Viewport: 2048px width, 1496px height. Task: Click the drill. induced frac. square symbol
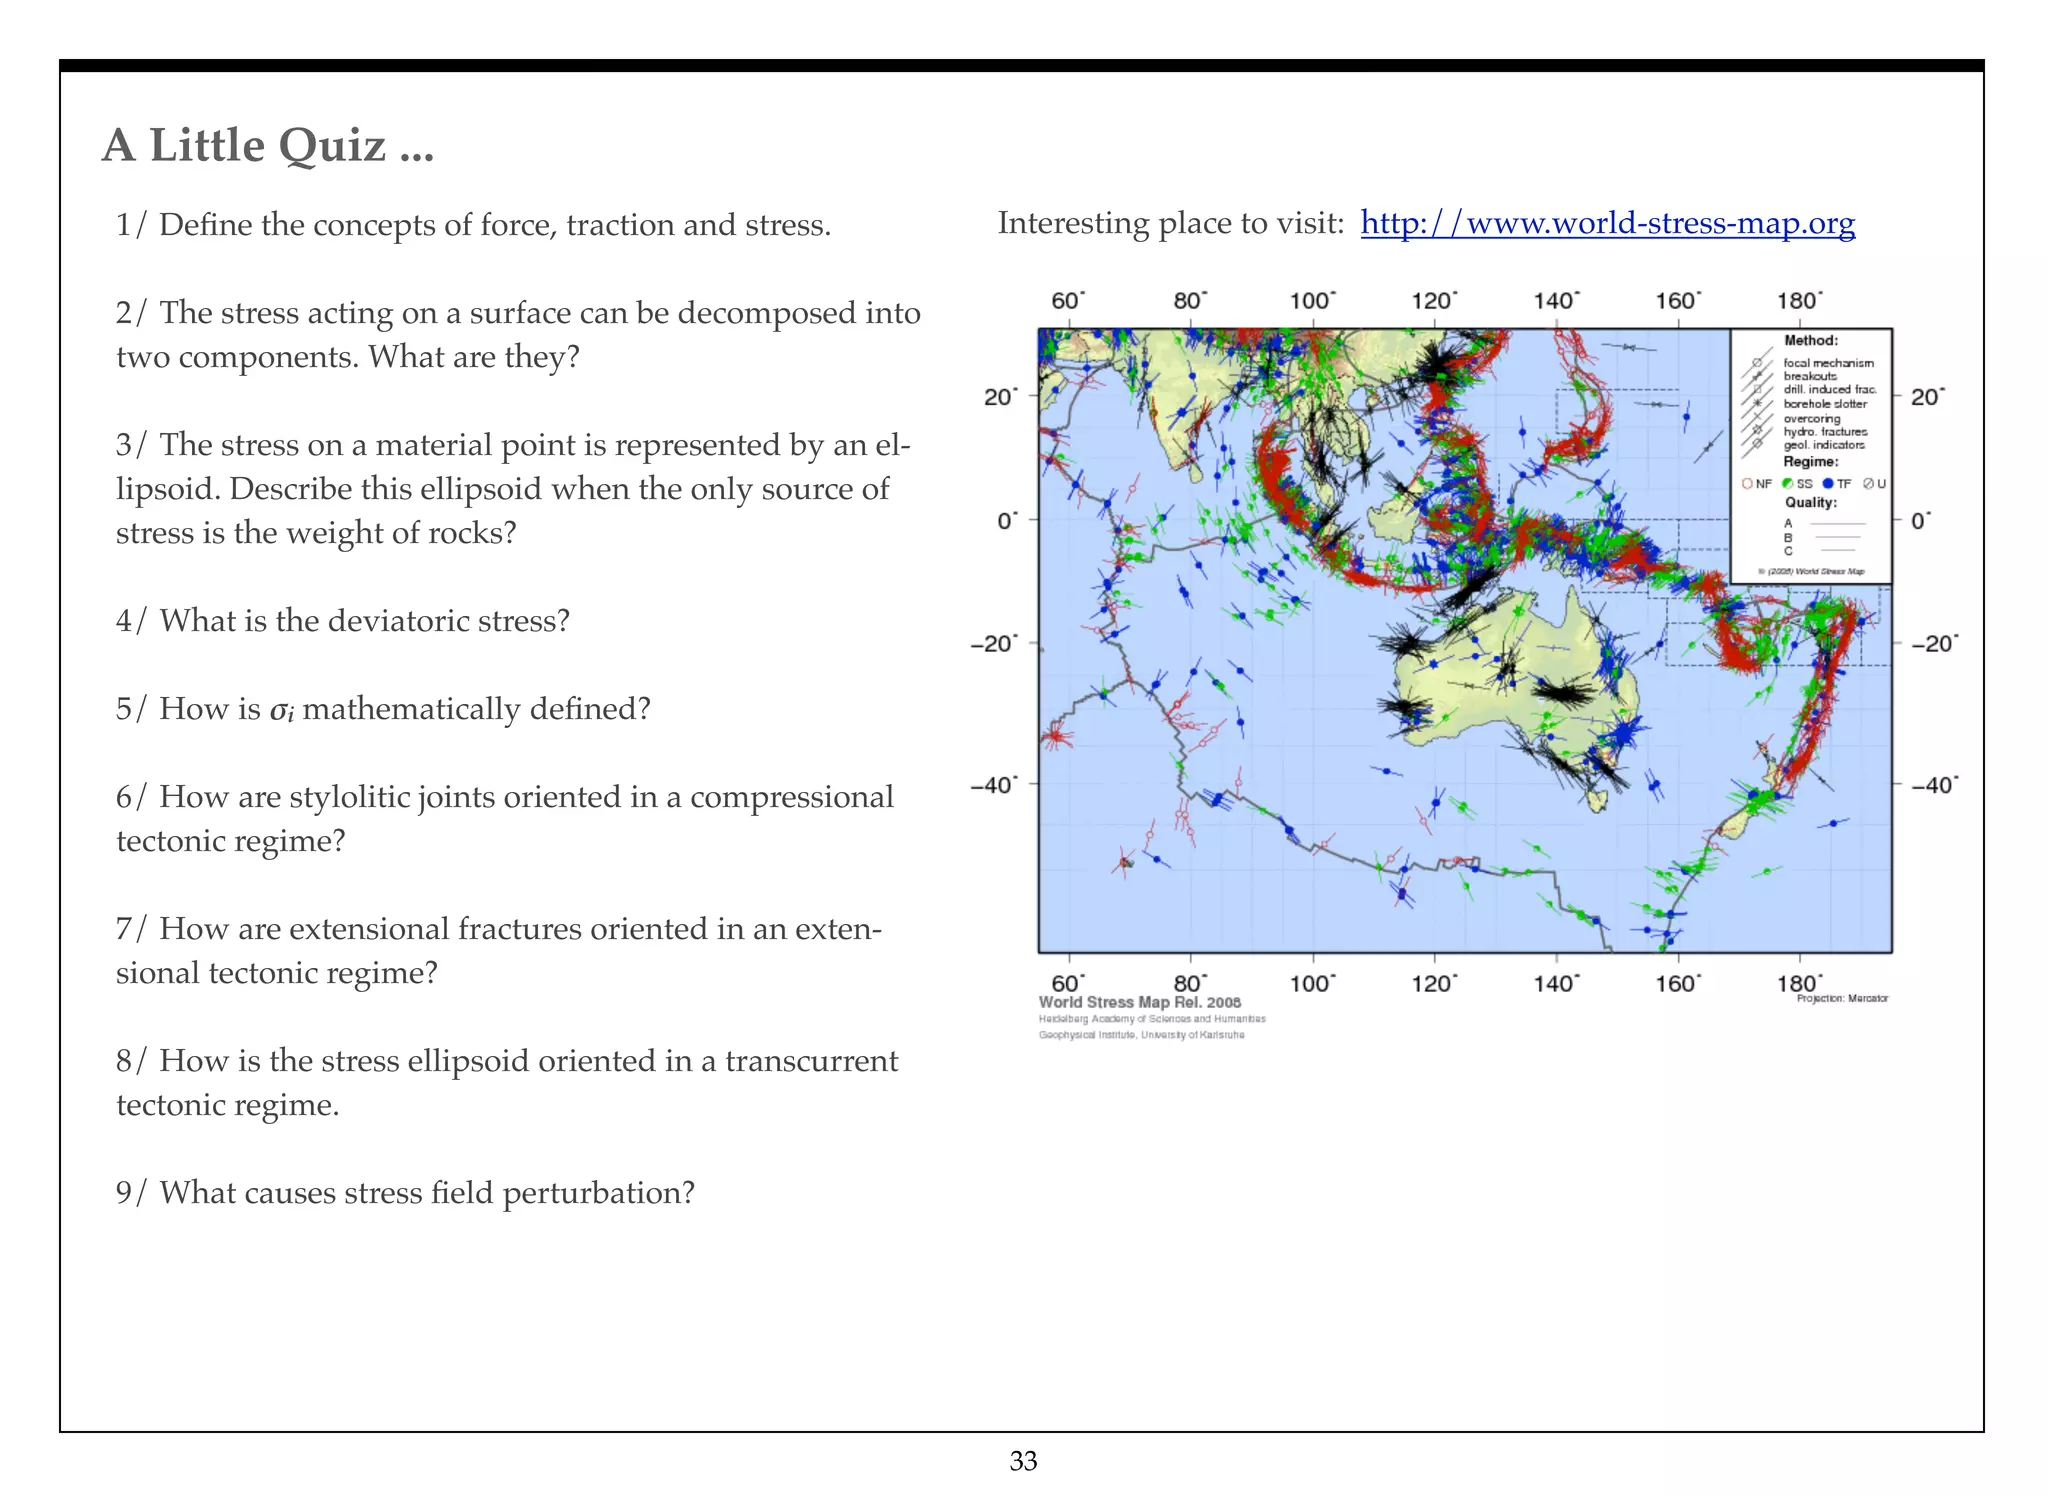tap(1757, 389)
